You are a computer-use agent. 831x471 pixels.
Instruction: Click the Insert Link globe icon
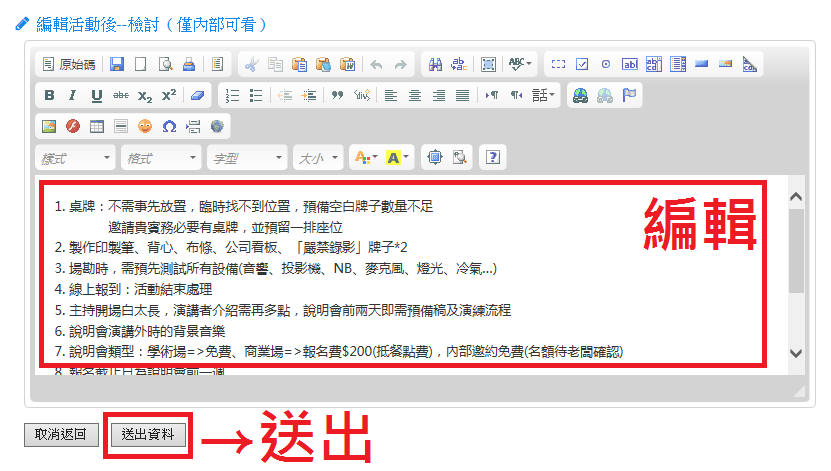click(x=580, y=96)
